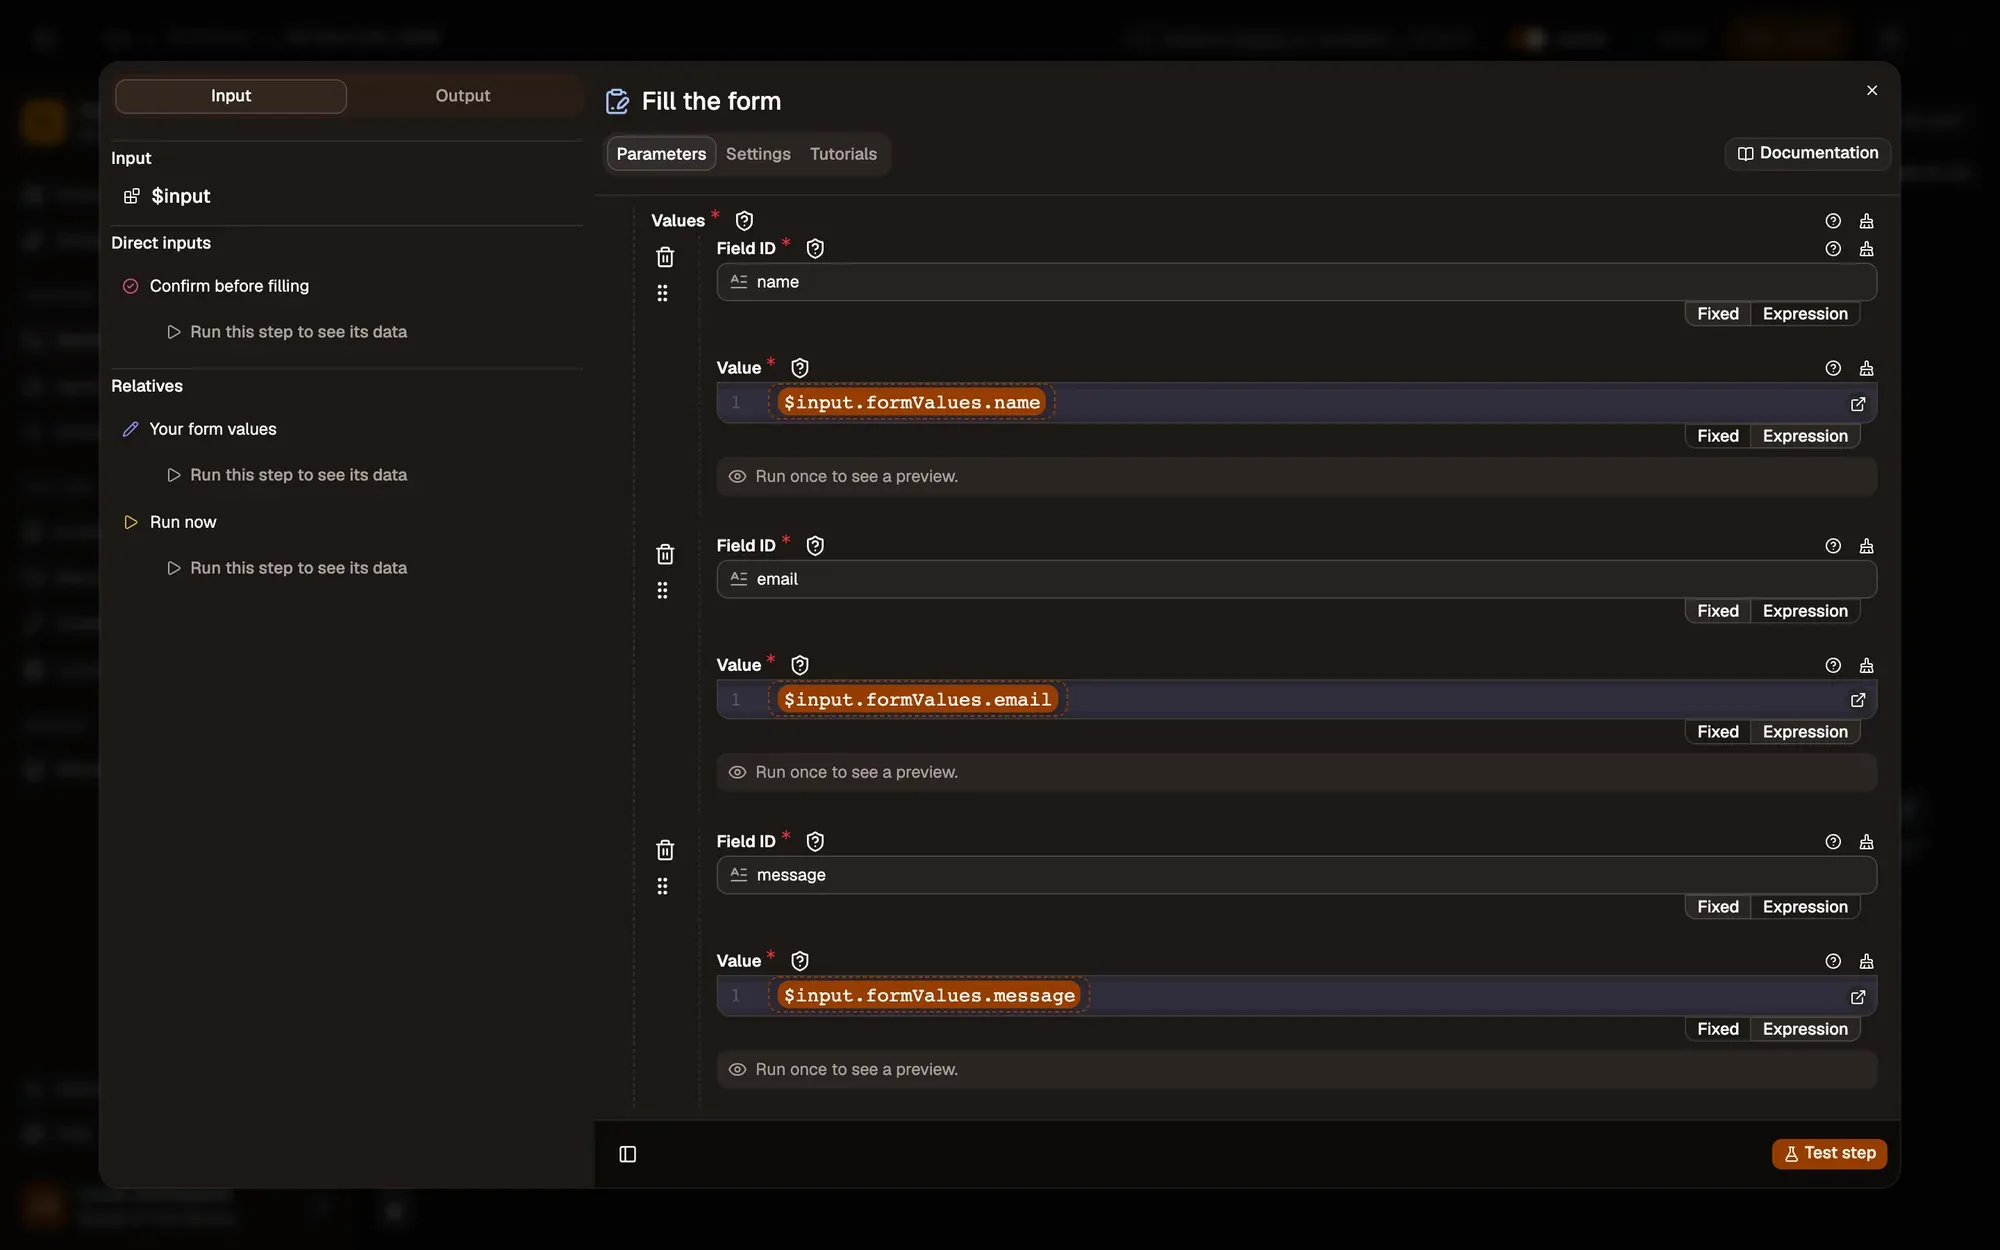This screenshot has height=1250, width=2000.
Task: Click the email Field ID input field
Action: (x=1296, y=579)
